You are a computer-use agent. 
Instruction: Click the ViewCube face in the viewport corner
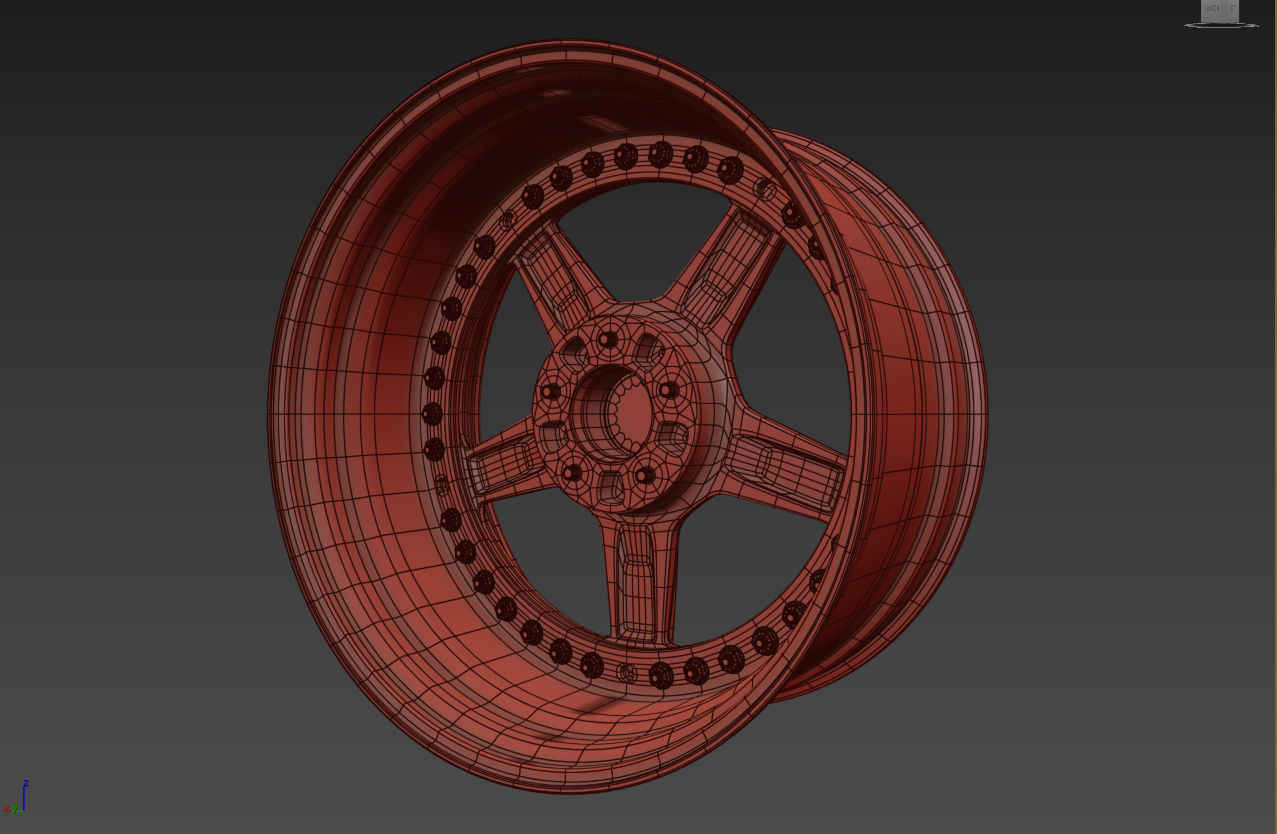(1220, 10)
